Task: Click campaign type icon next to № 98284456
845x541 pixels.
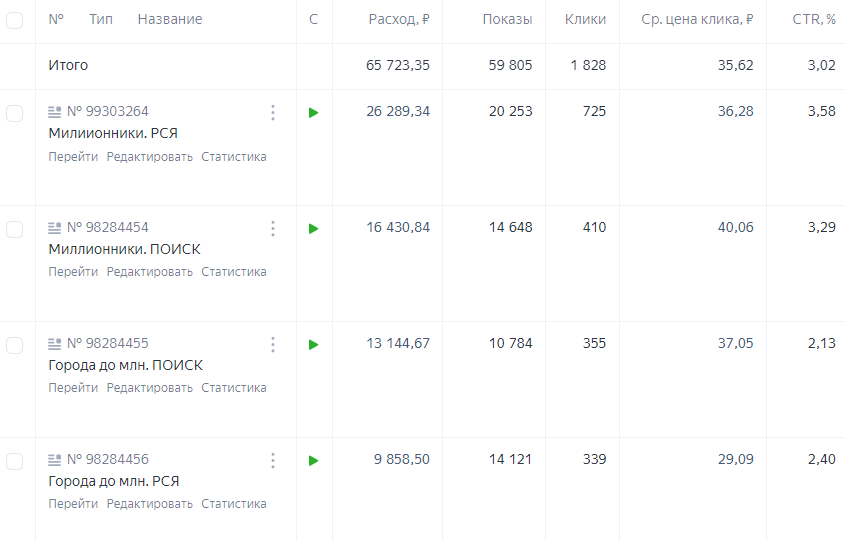Action: tap(55, 460)
